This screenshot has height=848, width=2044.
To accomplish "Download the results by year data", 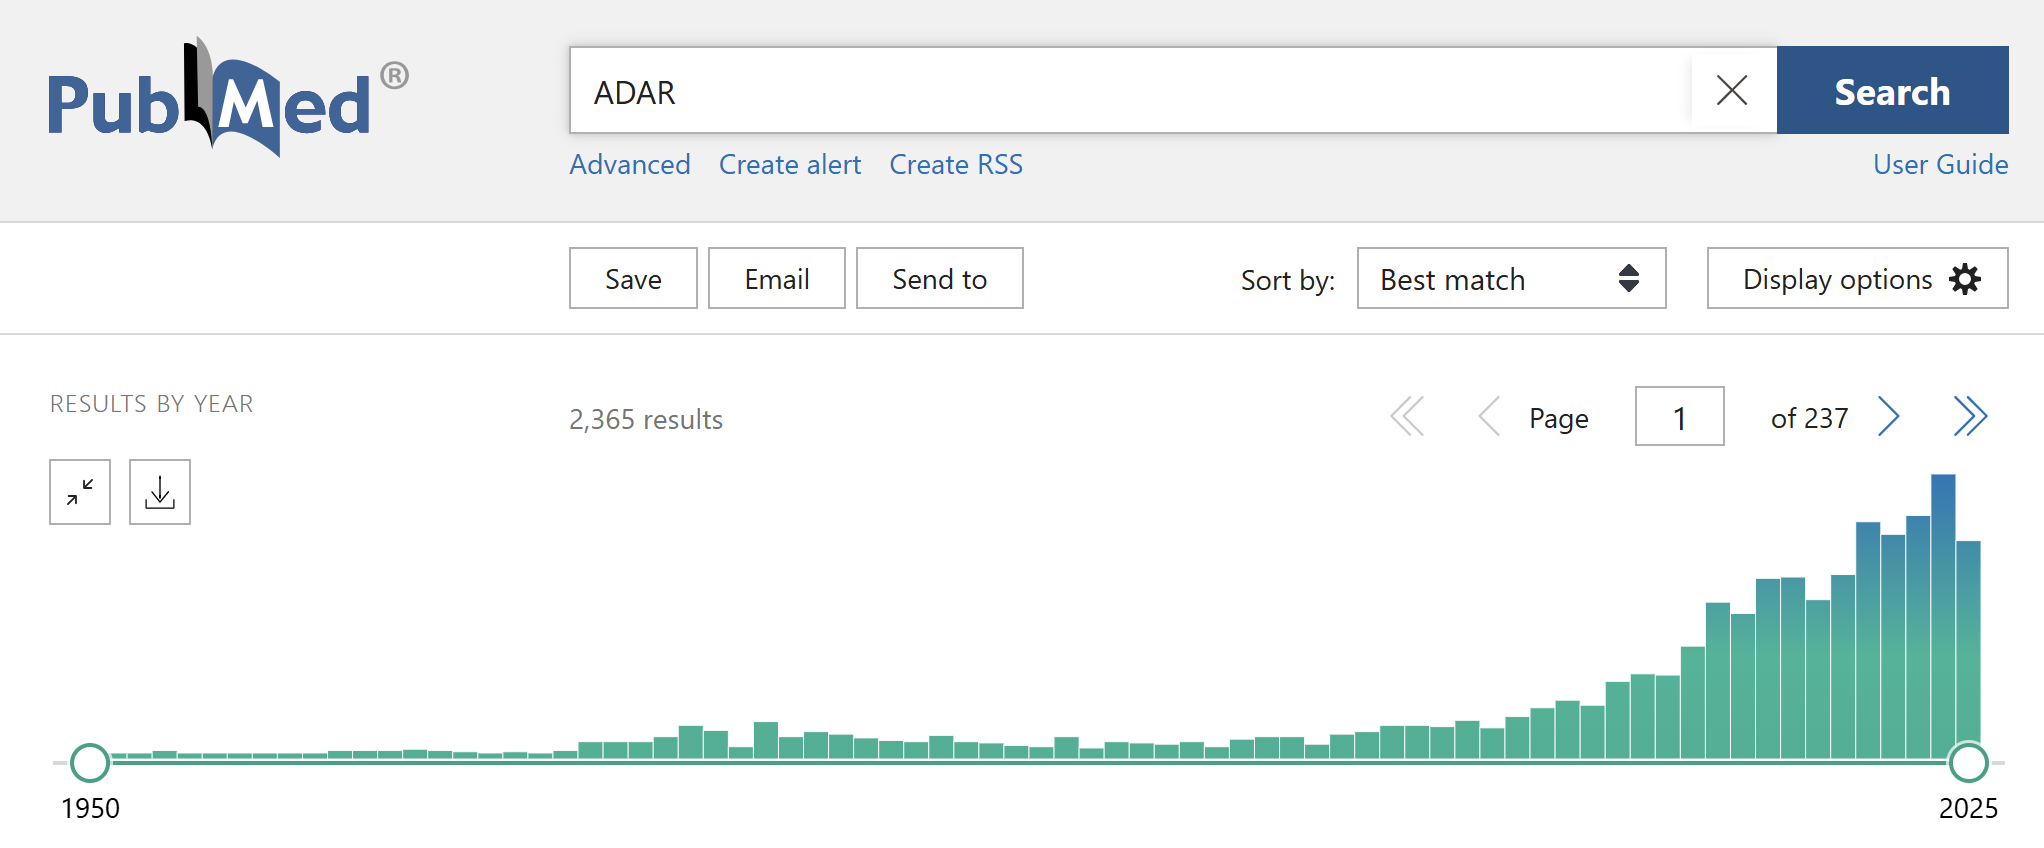I will coord(160,492).
